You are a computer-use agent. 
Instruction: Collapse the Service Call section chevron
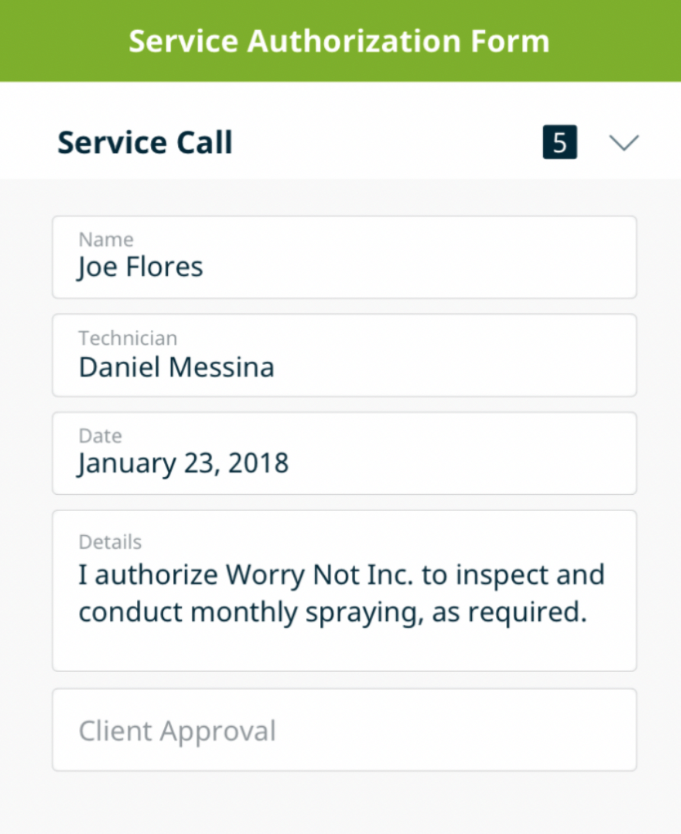(x=624, y=143)
